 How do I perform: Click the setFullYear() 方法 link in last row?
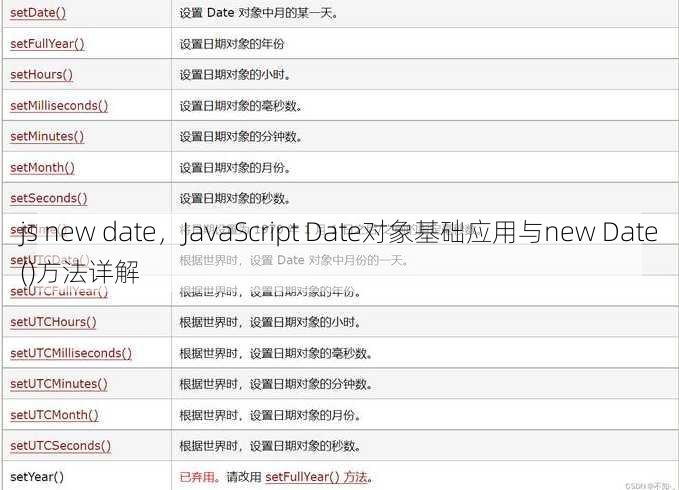tap(317, 477)
